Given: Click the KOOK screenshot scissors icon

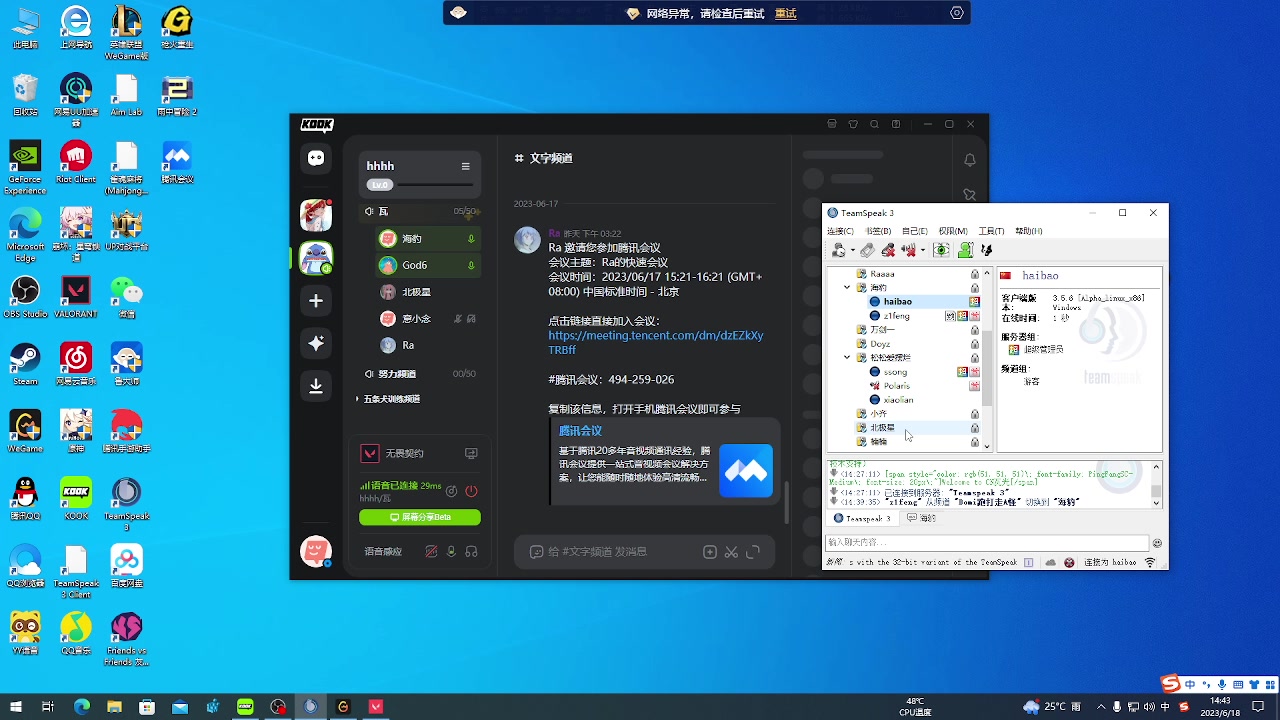Looking at the screenshot, I should (x=732, y=552).
